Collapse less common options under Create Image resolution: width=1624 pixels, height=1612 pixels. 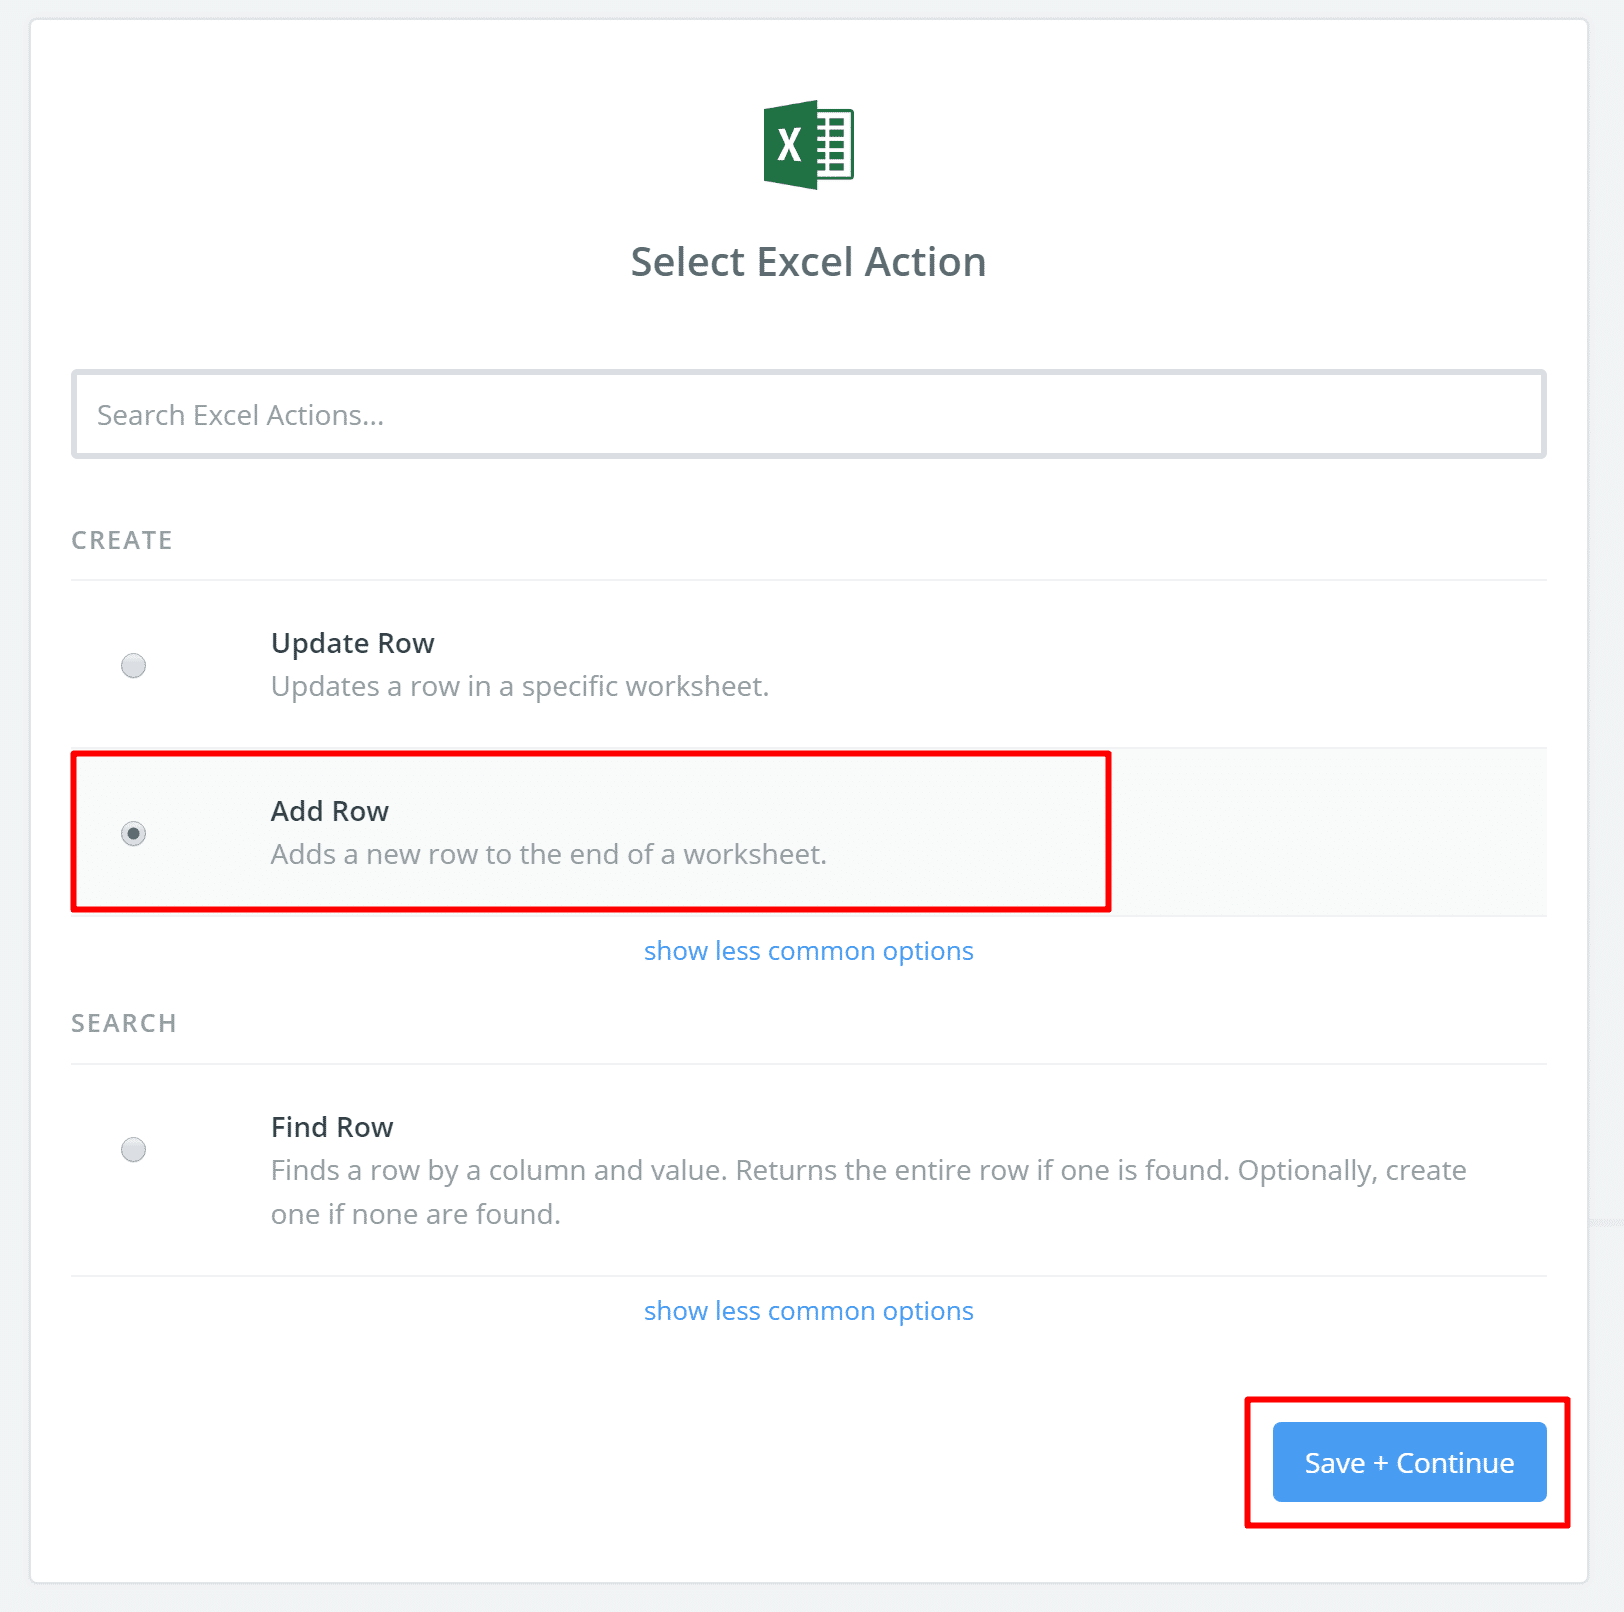click(x=808, y=951)
